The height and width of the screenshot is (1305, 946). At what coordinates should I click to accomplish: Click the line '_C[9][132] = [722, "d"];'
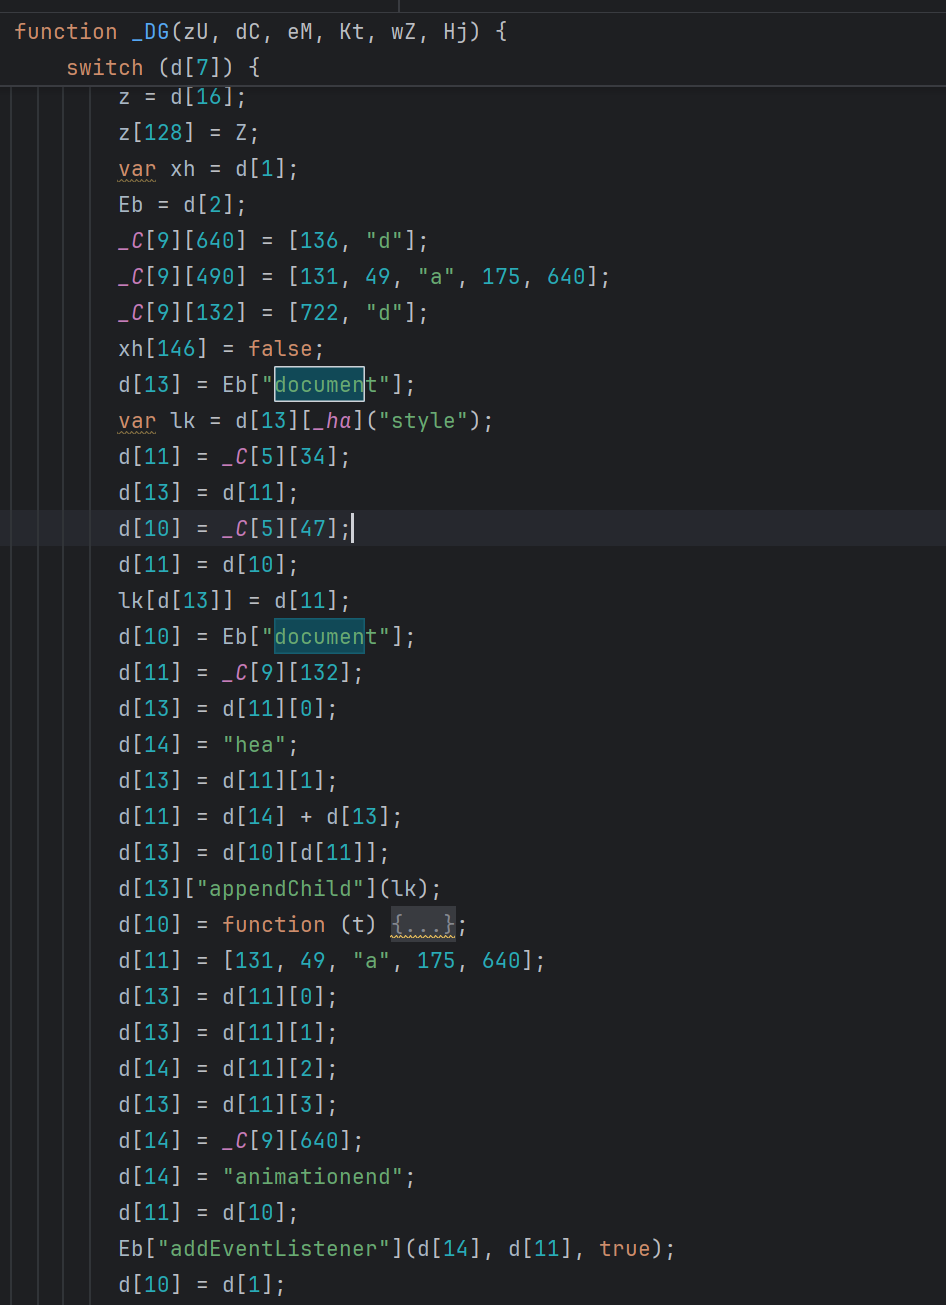273,313
